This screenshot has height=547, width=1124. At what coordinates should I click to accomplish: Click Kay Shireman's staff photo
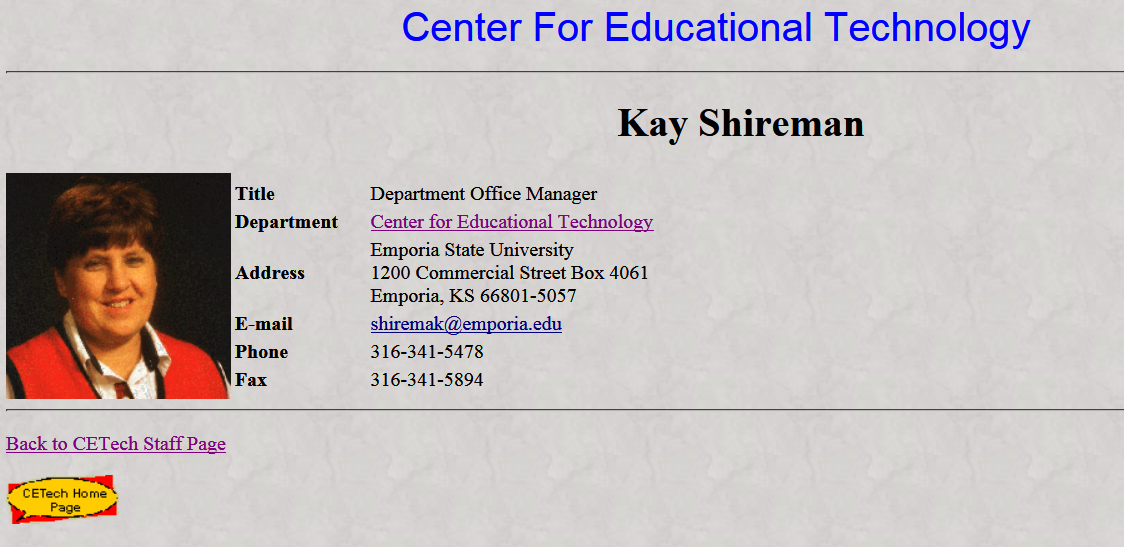[x=118, y=286]
